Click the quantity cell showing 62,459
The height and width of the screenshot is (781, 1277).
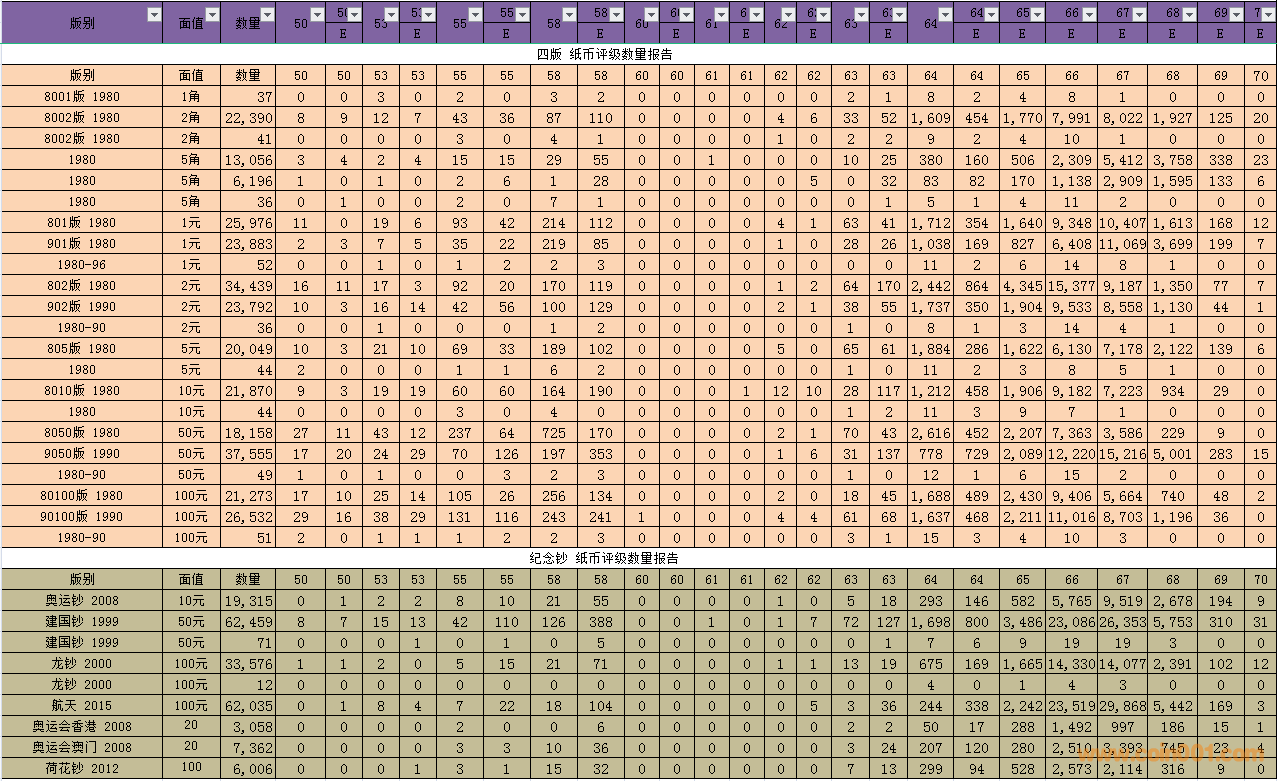click(247, 622)
